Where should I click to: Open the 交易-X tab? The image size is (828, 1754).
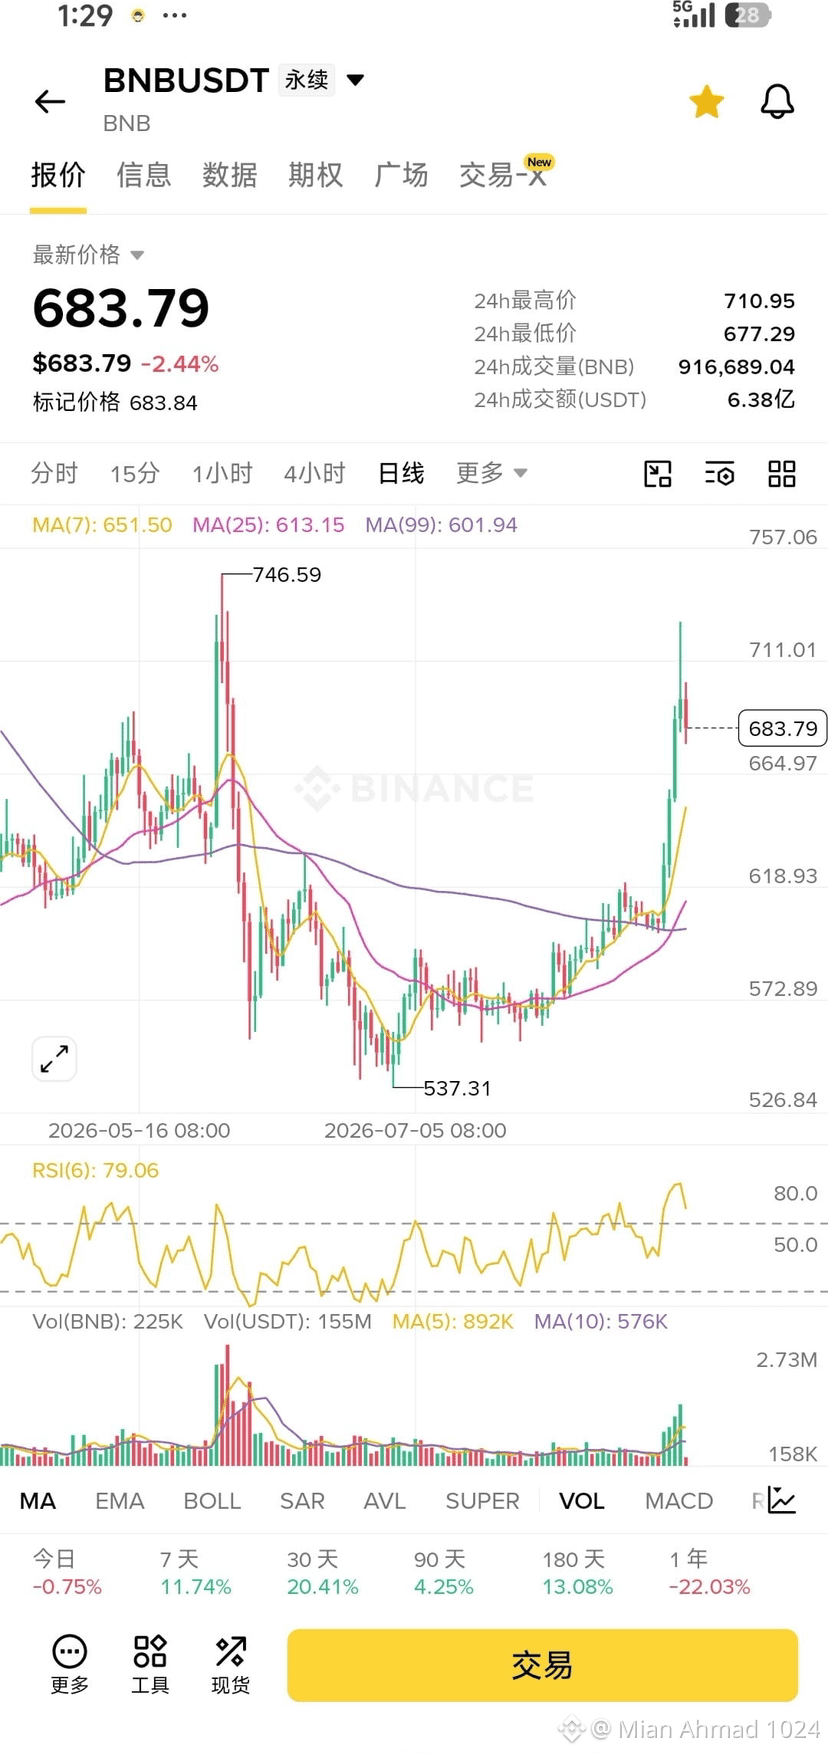[503, 175]
